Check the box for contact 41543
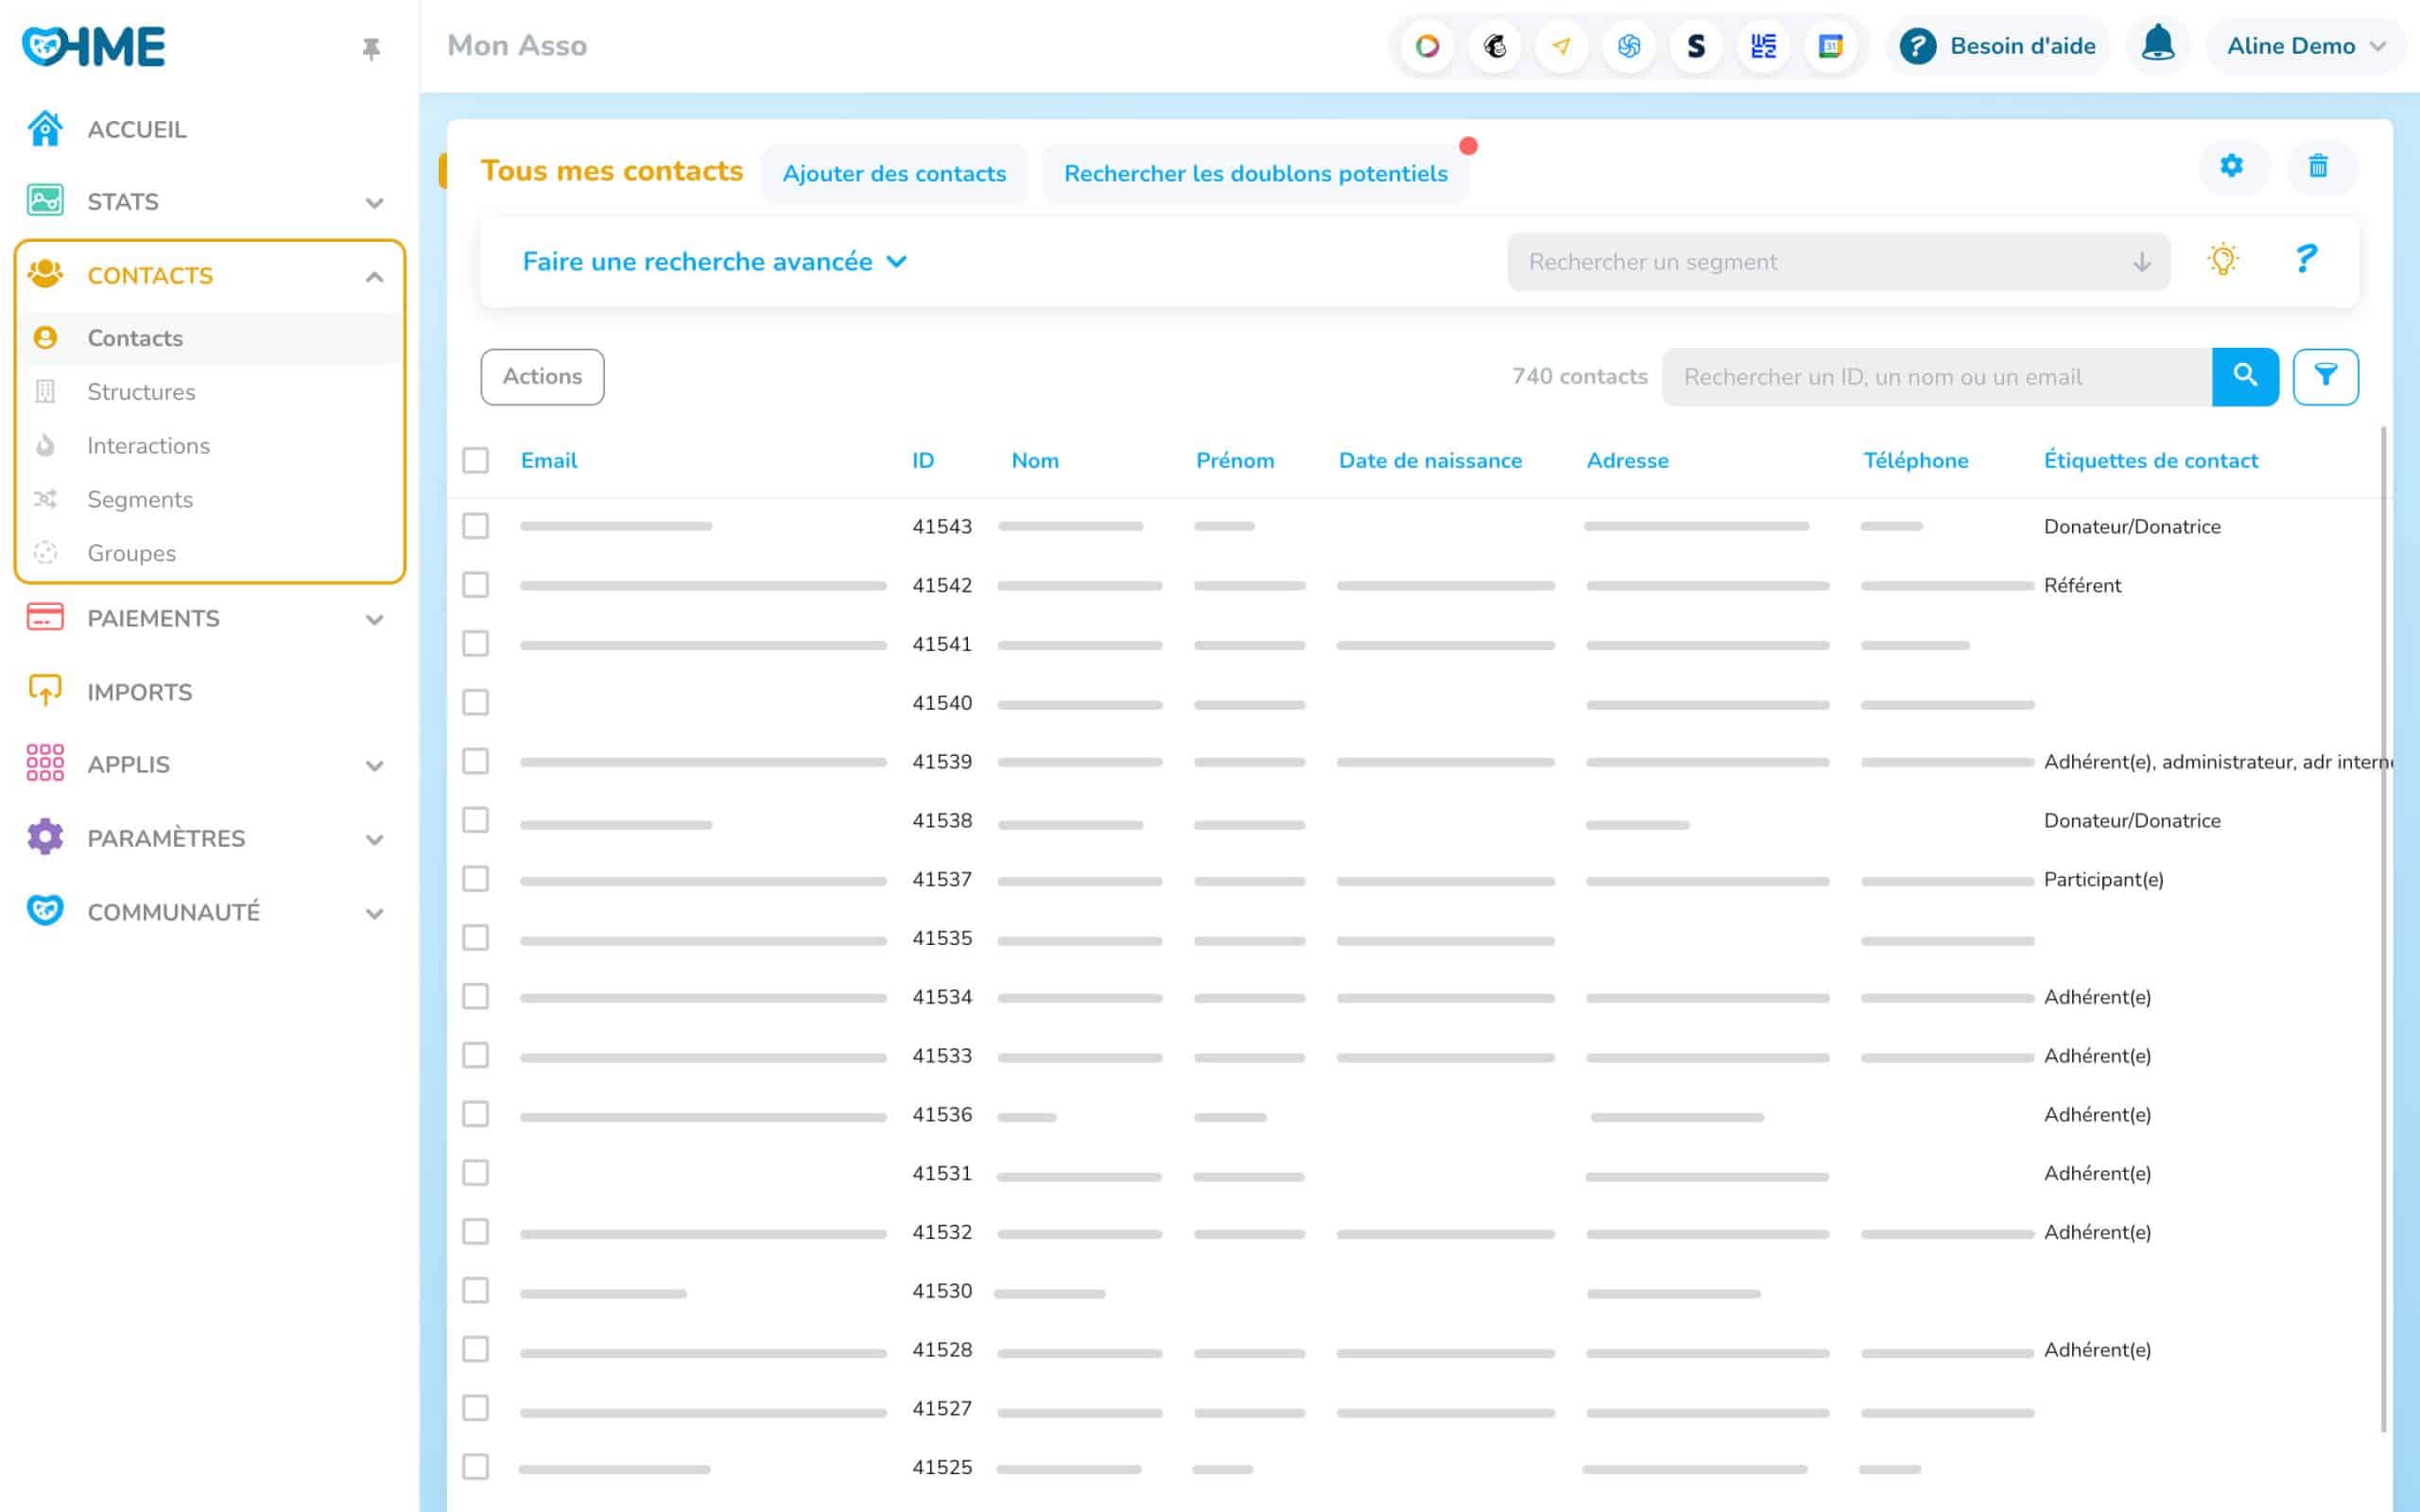The width and height of the screenshot is (2420, 1512). click(476, 526)
